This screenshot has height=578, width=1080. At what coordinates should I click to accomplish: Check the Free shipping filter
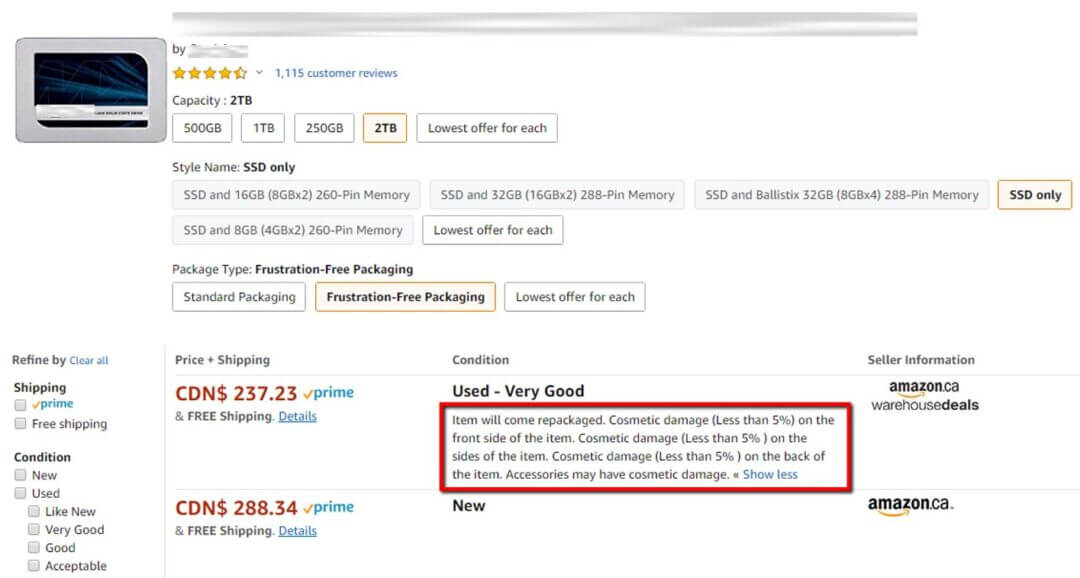pos(21,424)
